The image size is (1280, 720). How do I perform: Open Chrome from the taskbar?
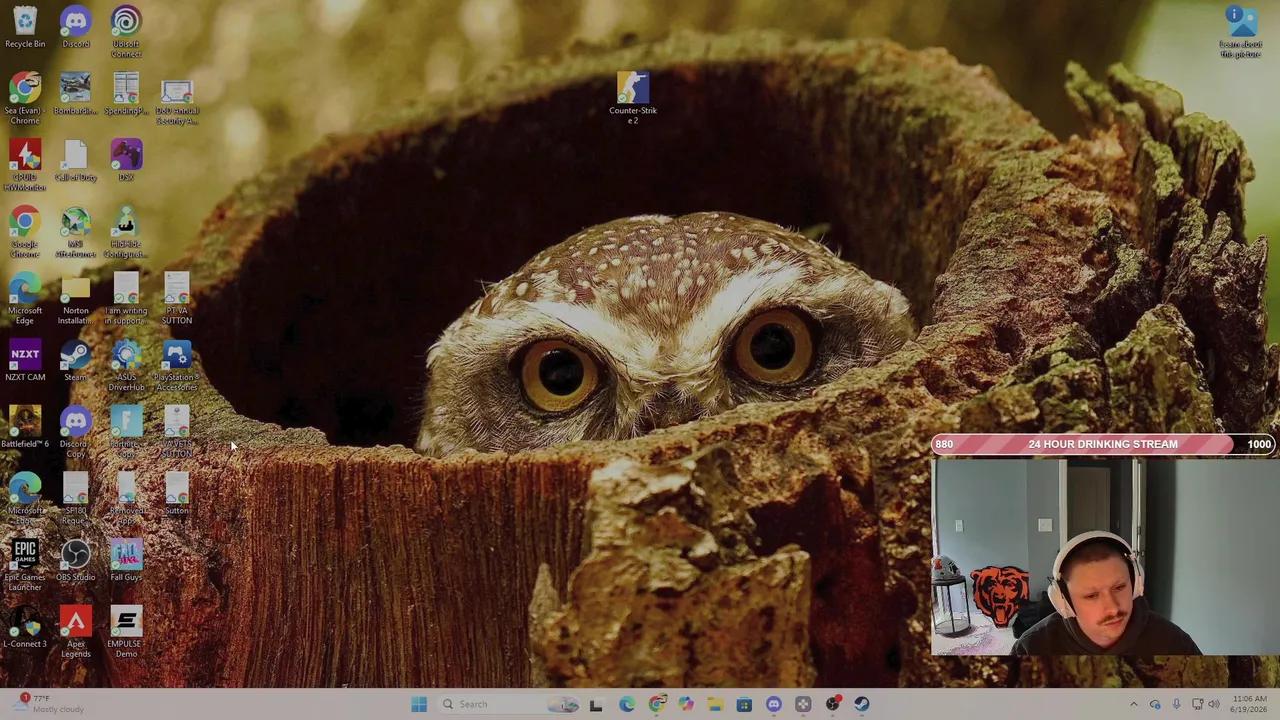[656, 704]
